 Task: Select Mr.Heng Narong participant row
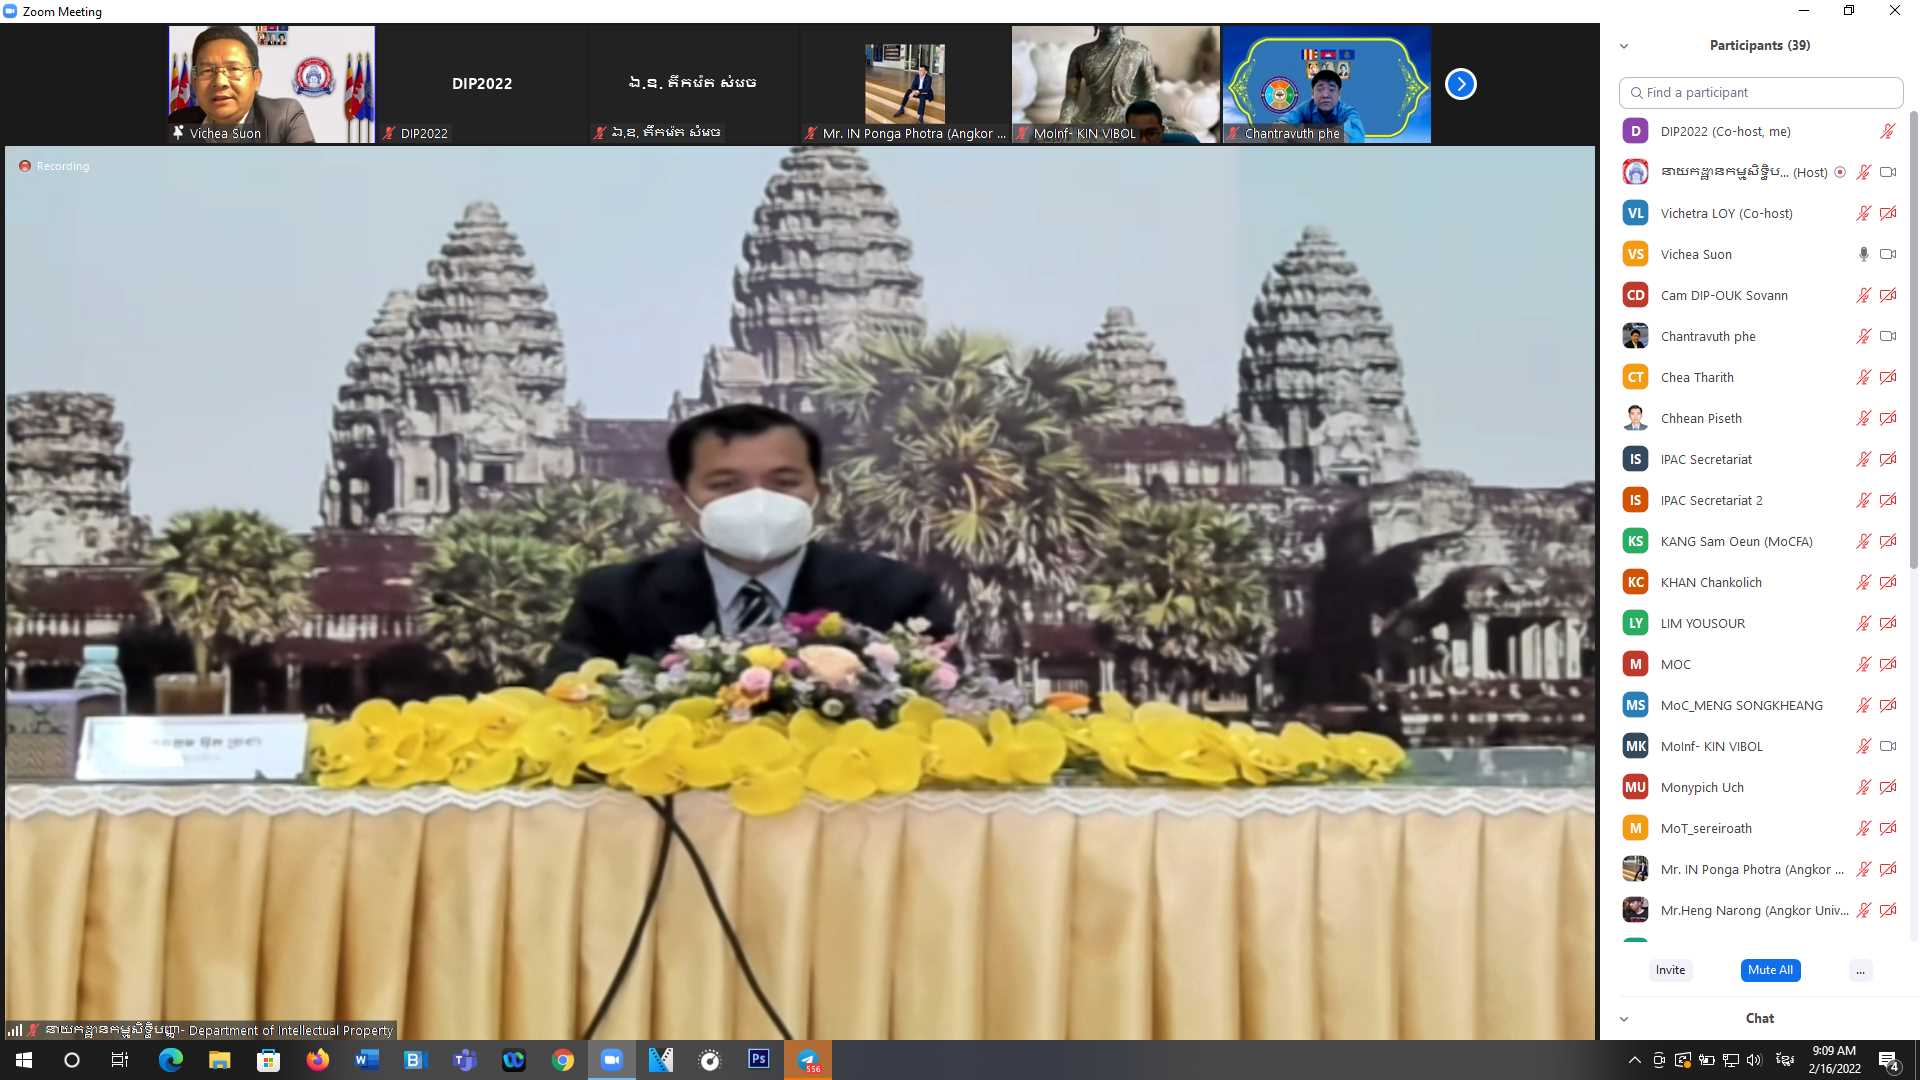click(x=1761, y=910)
